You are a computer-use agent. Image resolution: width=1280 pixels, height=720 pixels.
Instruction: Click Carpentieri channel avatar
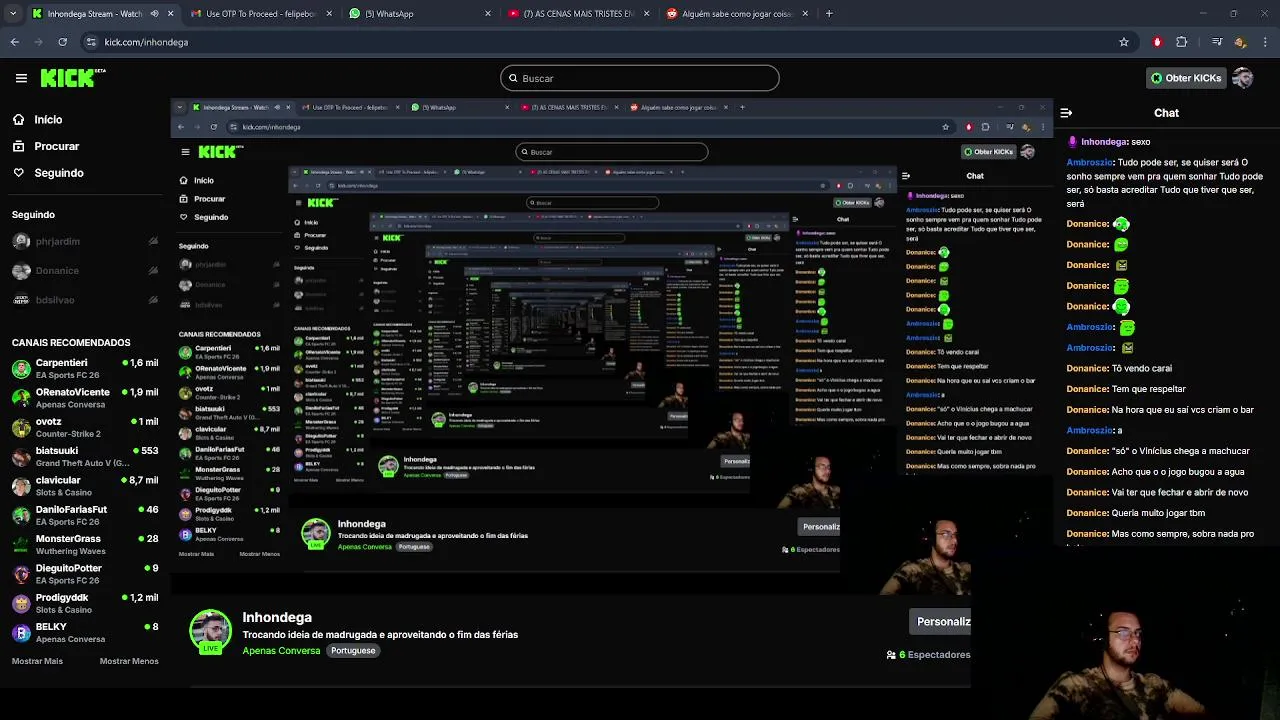pyautogui.click(x=21, y=369)
